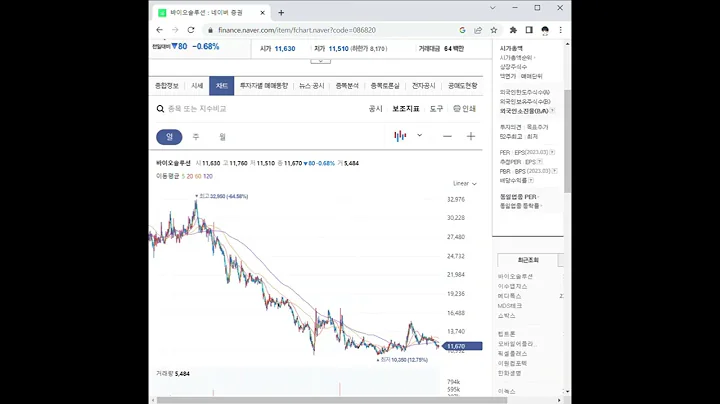720x404 pixels.
Task: Open the Chrome extensions puzzle icon
Action: tap(513, 30)
